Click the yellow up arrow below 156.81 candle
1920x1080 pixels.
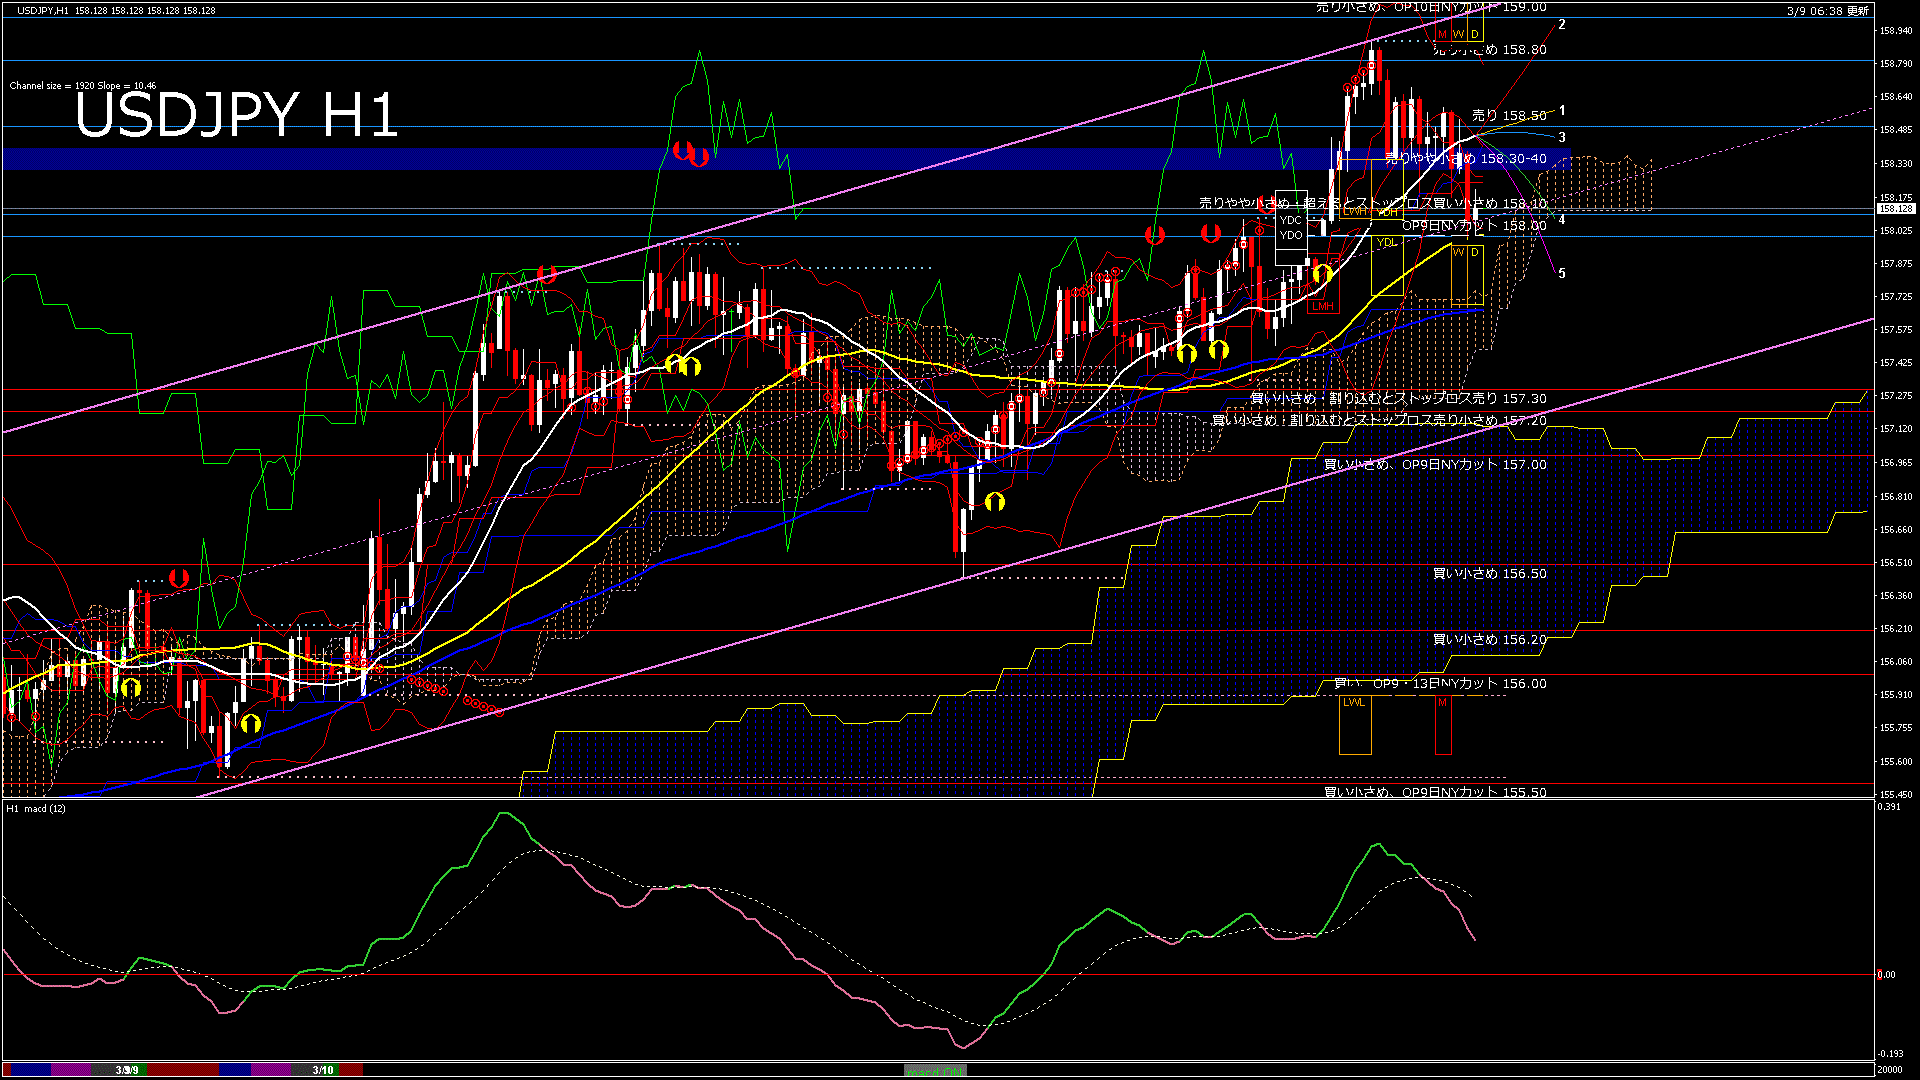pyautogui.click(x=994, y=502)
